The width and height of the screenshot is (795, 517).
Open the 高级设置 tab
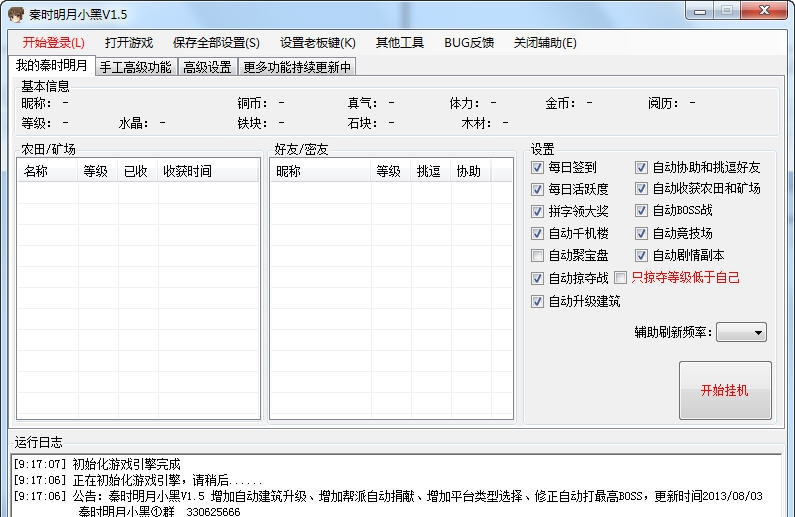[207, 67]
